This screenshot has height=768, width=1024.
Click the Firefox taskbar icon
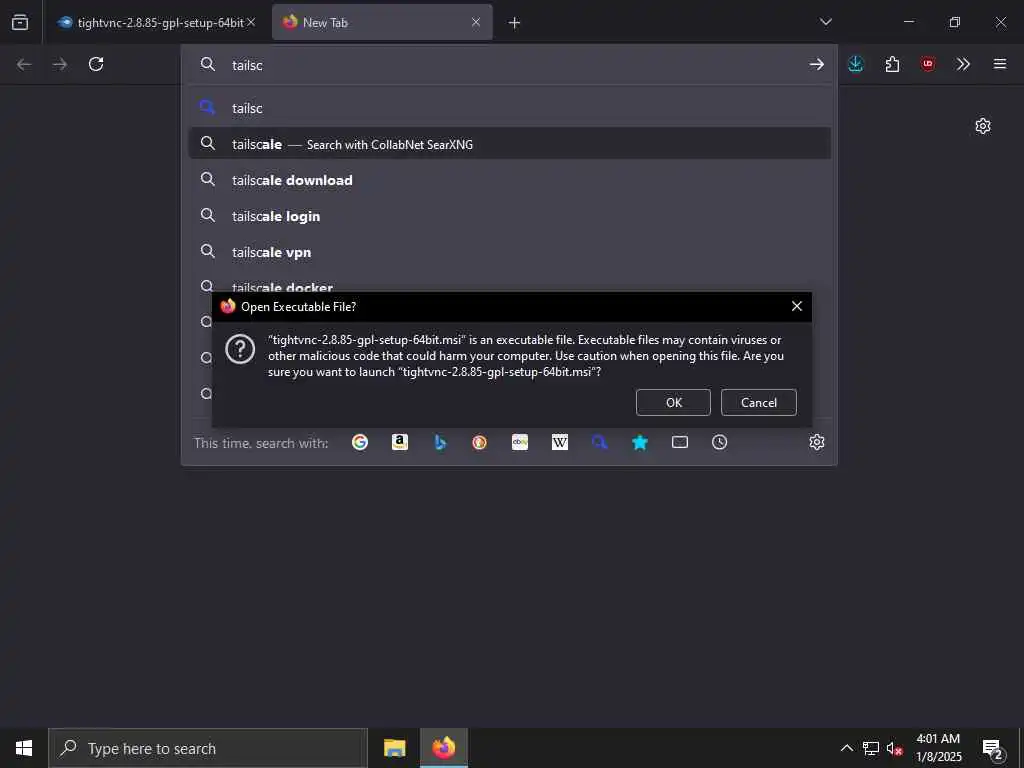tap(443, 748)
